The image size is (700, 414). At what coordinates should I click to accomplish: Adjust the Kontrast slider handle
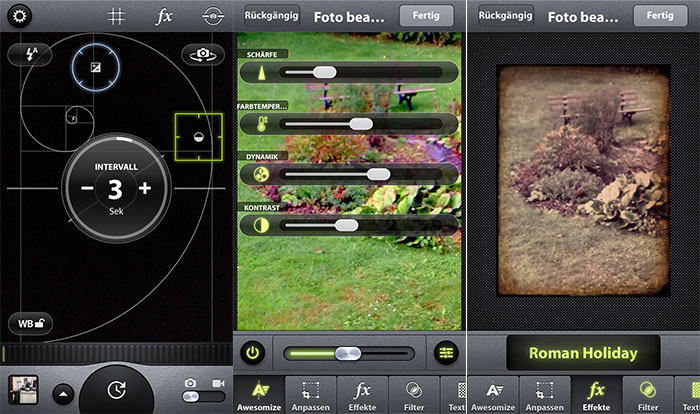point(346,226)
